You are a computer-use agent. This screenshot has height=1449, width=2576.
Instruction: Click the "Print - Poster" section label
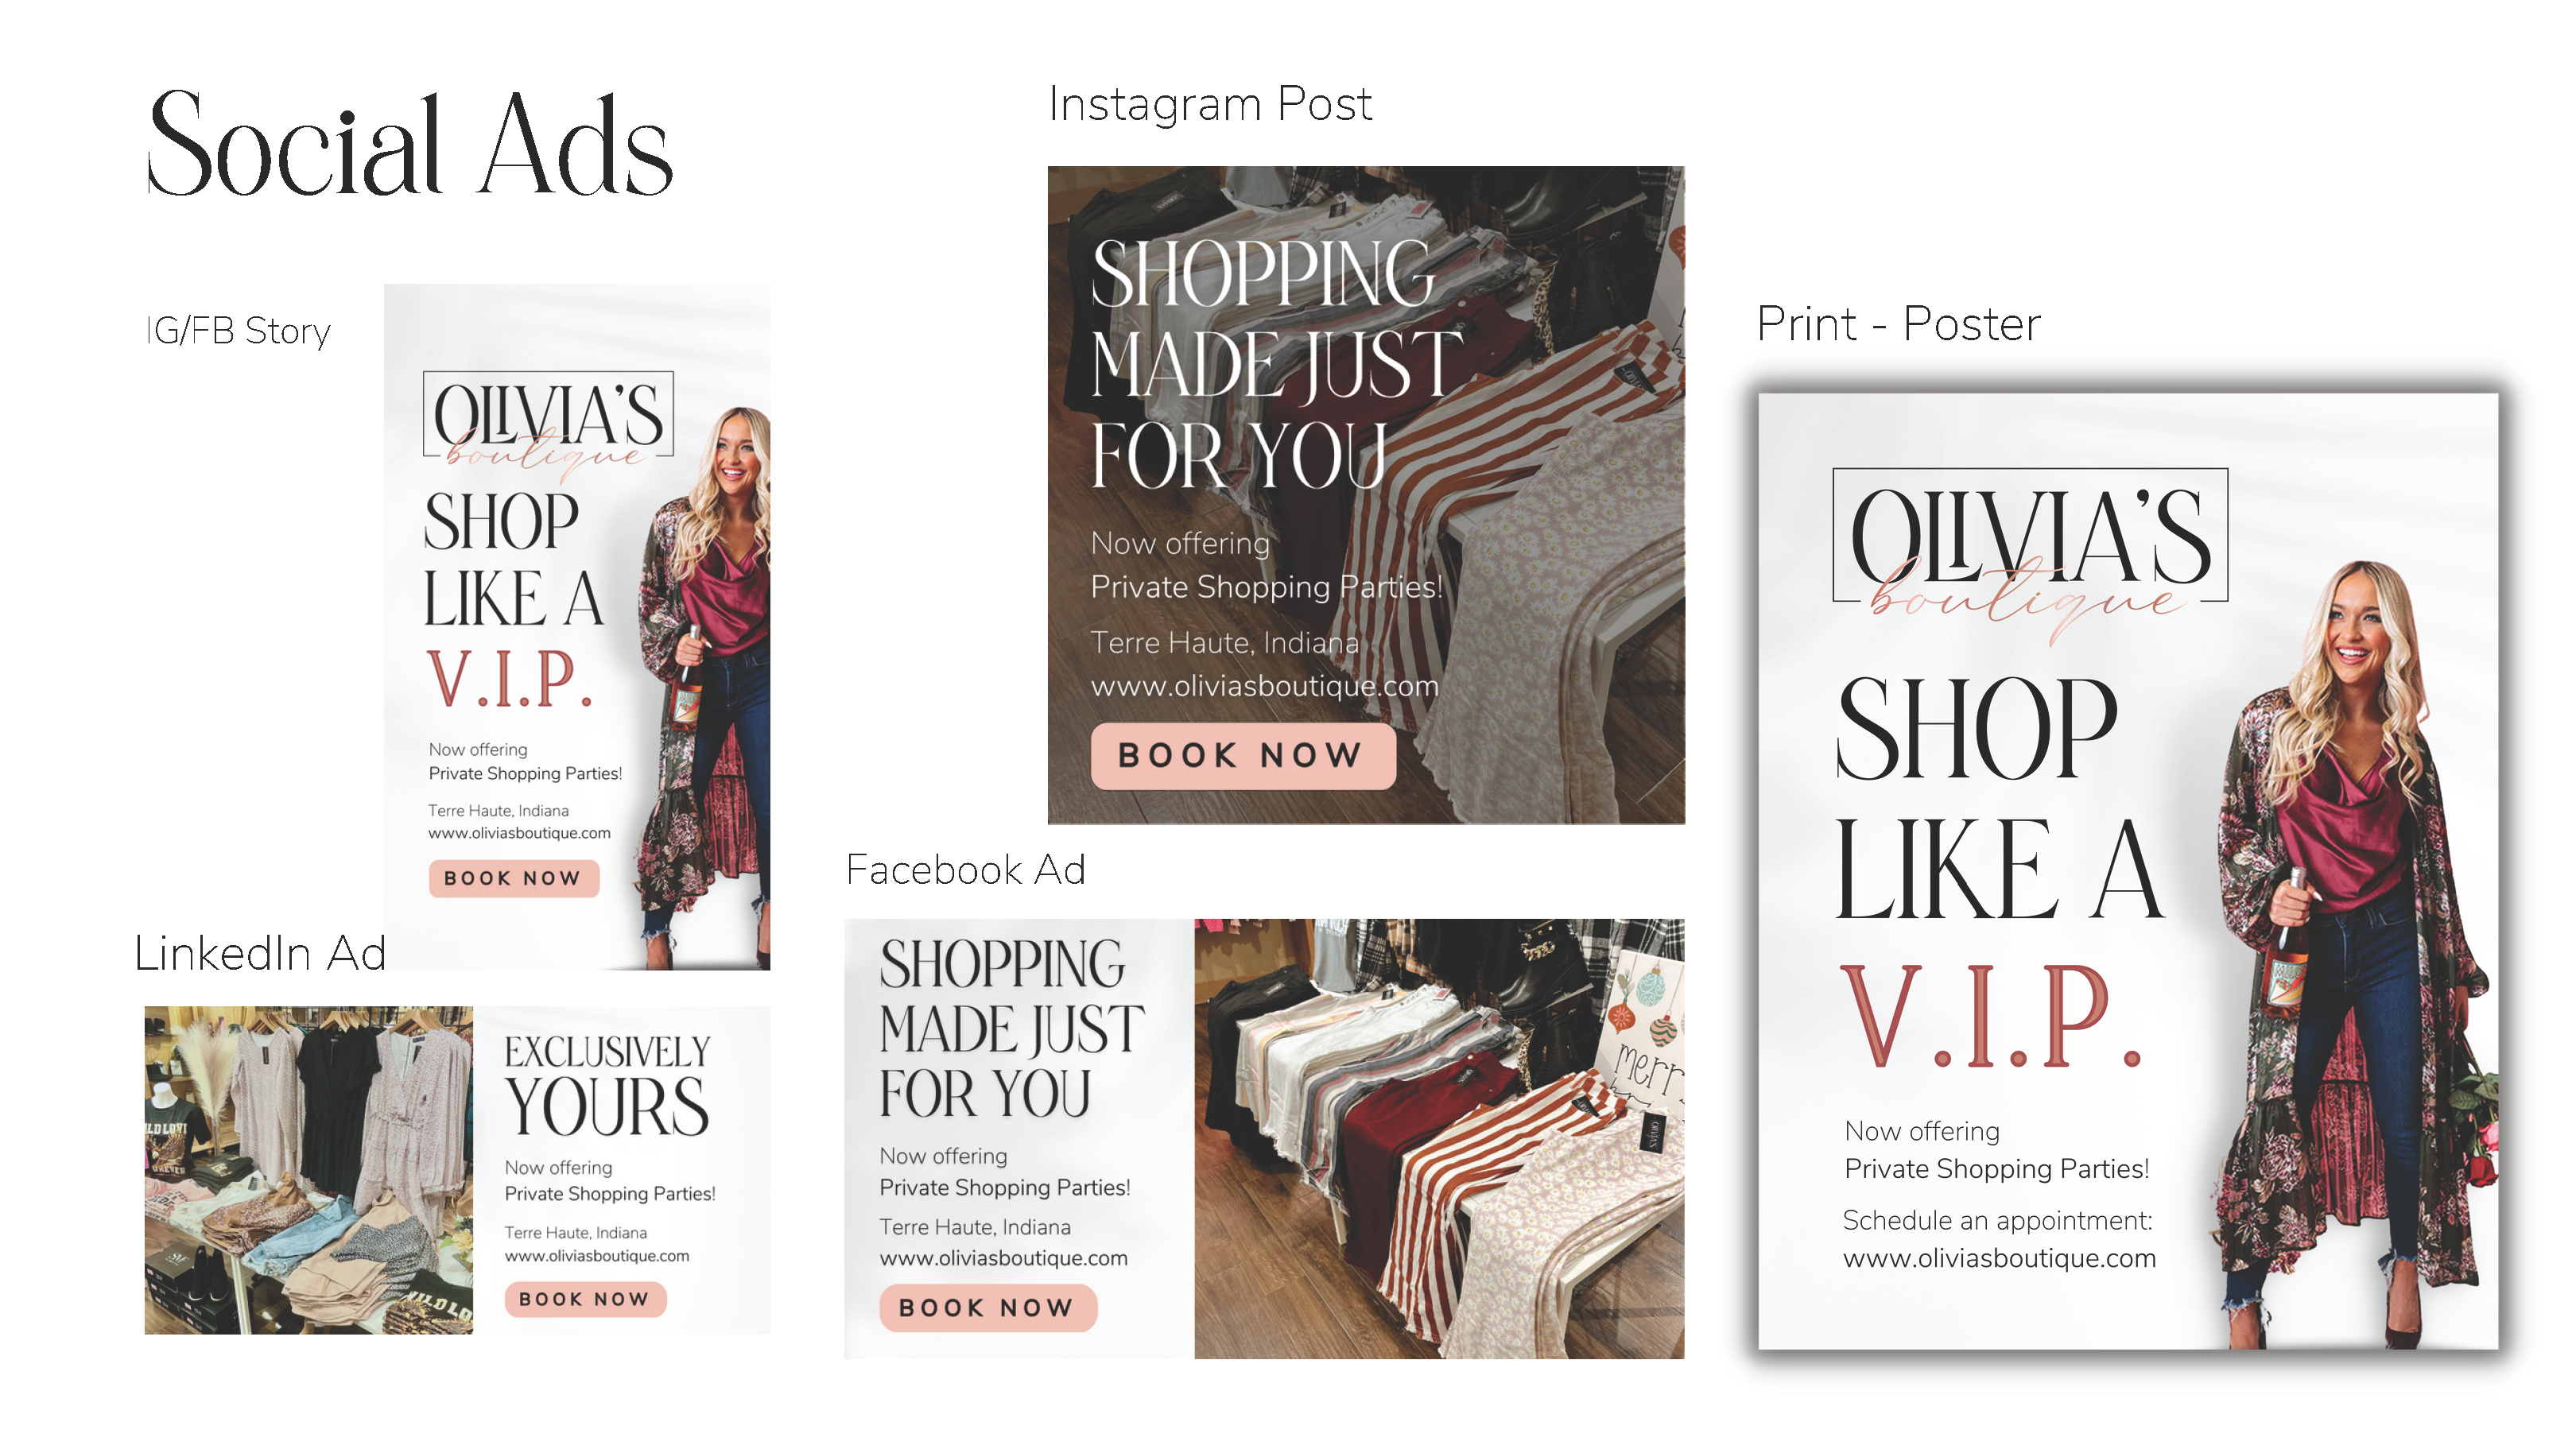1898,324
